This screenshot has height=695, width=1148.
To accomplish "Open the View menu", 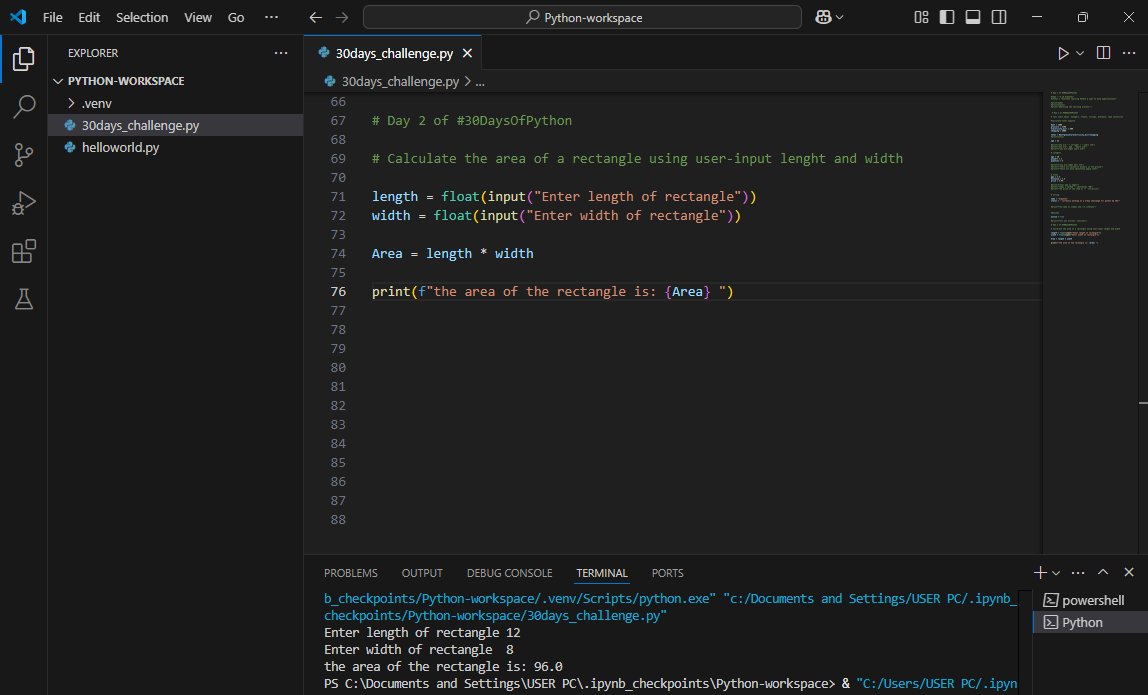I will tap(198, 17).
